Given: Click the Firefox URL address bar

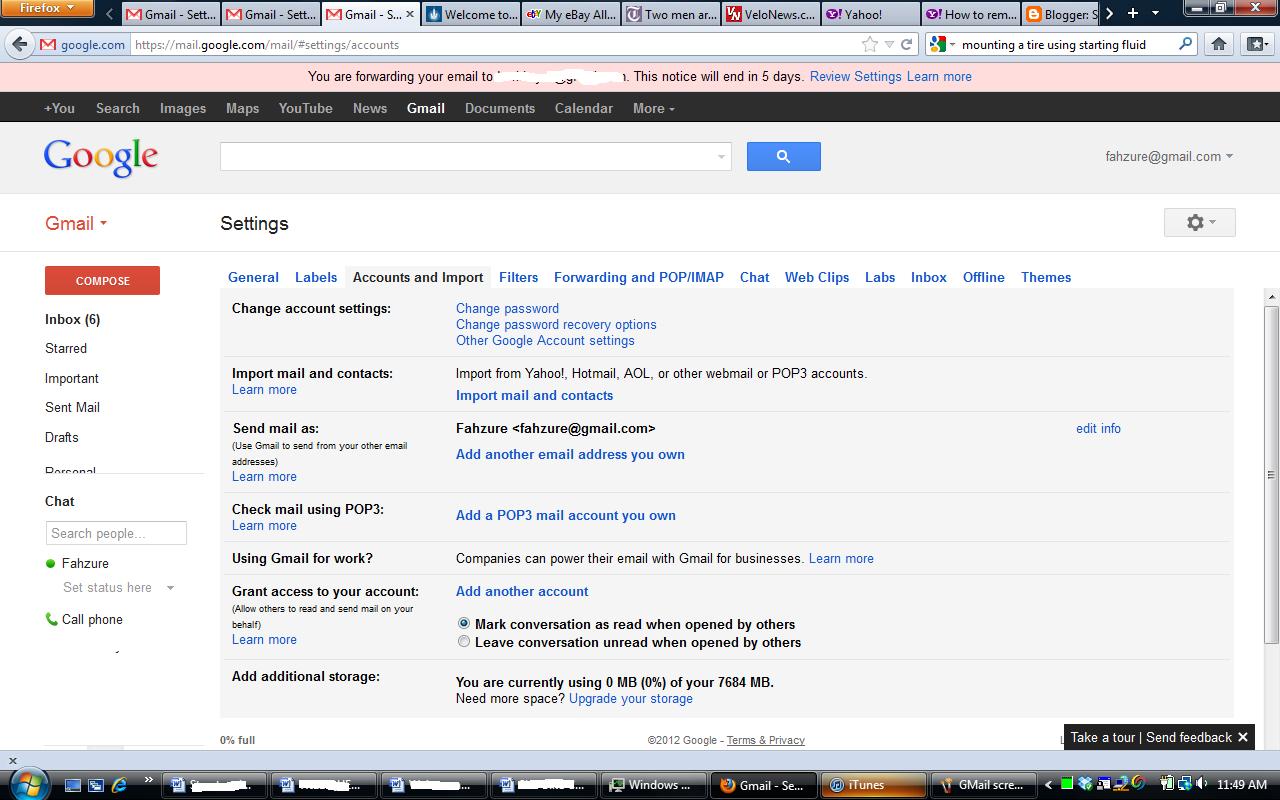Looking at the screenshot, I should pyautogui.click(x=494, y=44).
